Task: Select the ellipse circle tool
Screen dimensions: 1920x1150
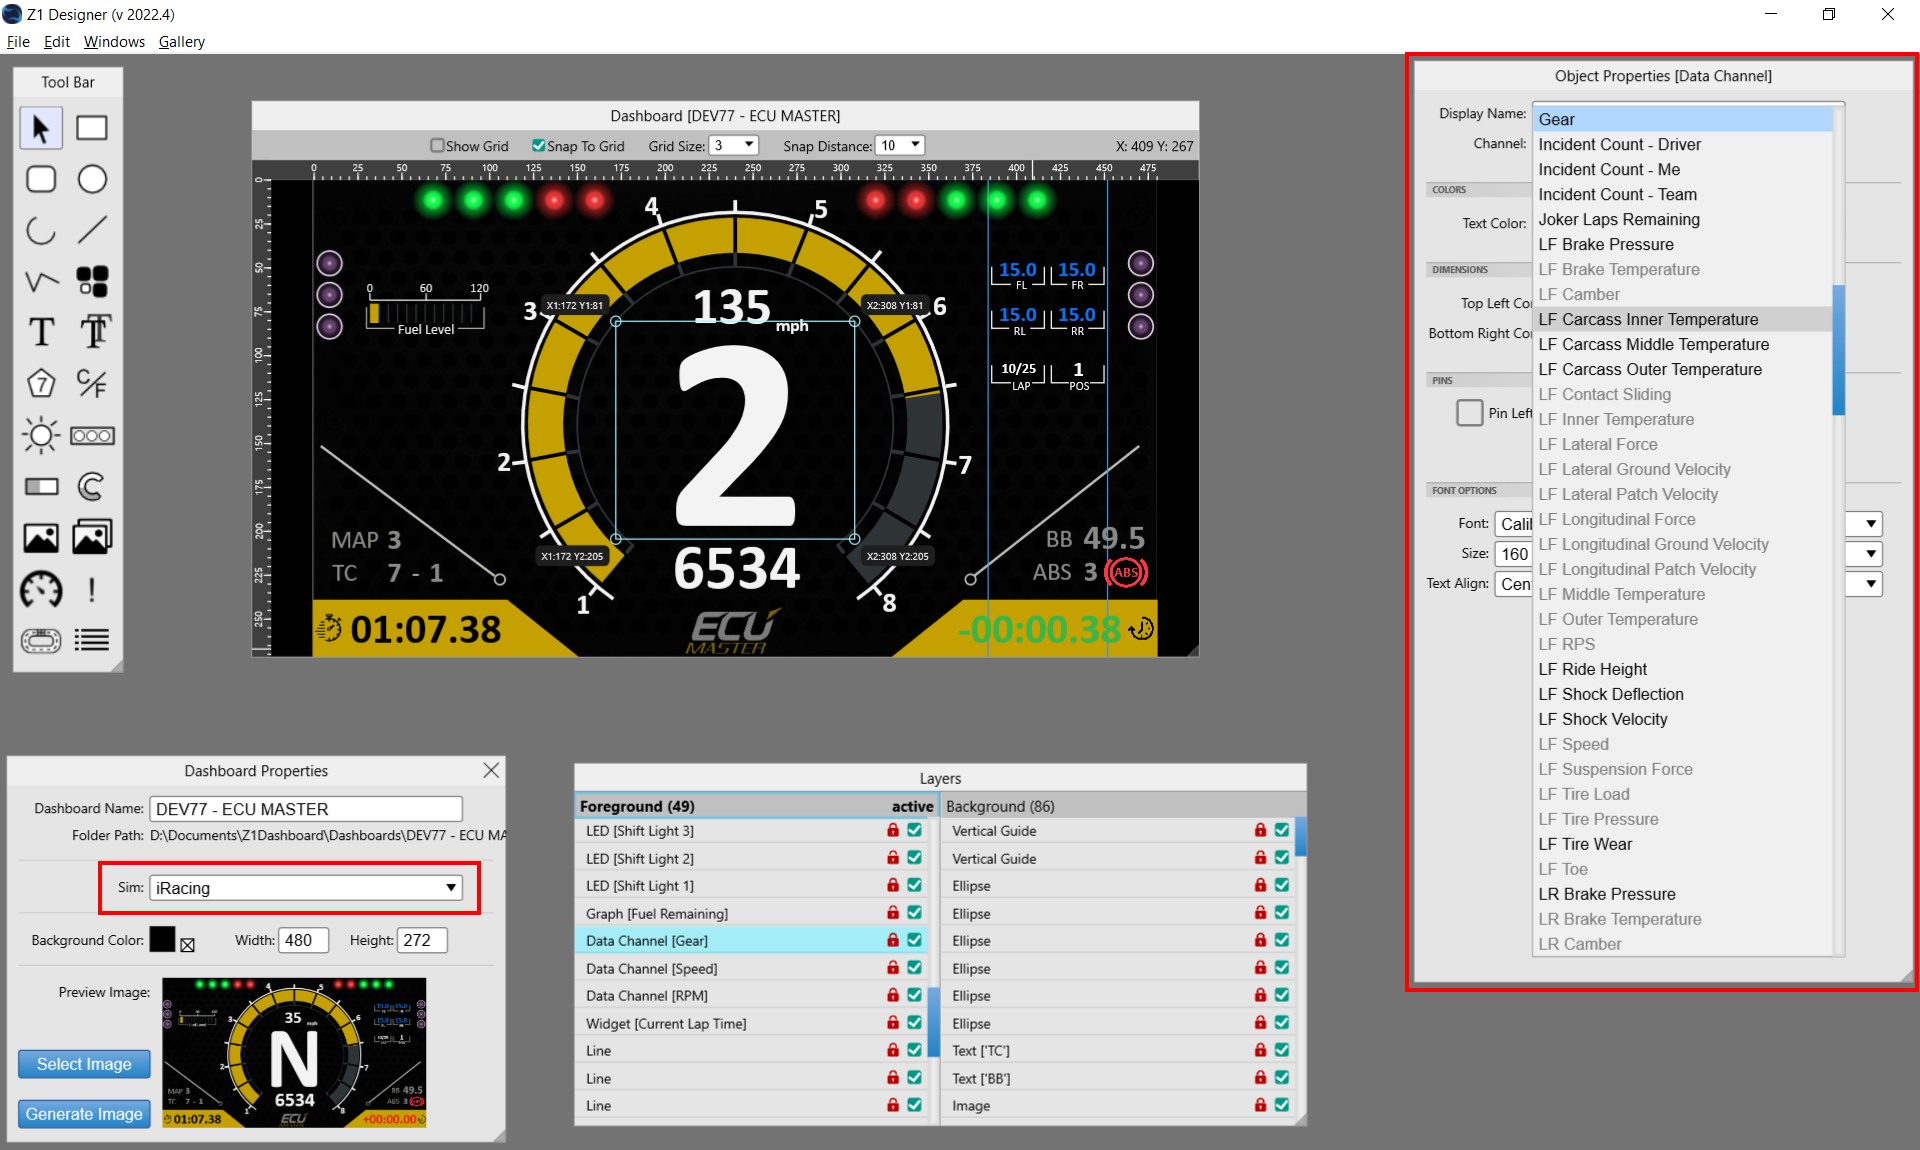Action: [92, 179]
